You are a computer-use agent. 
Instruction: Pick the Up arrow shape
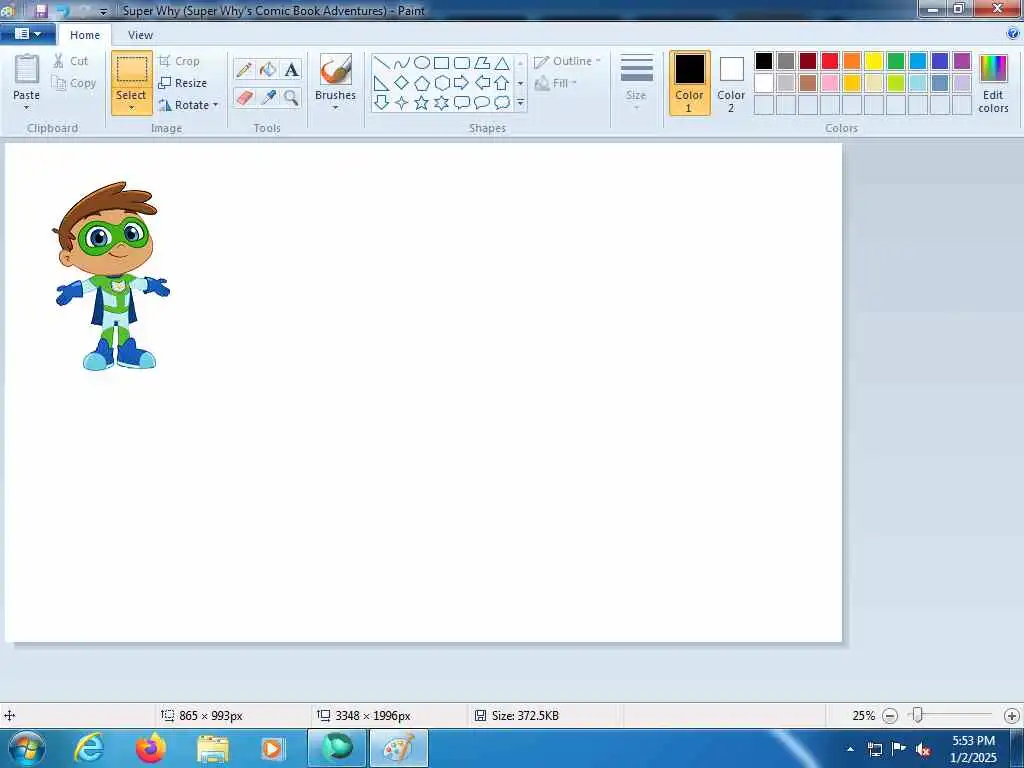502,83
